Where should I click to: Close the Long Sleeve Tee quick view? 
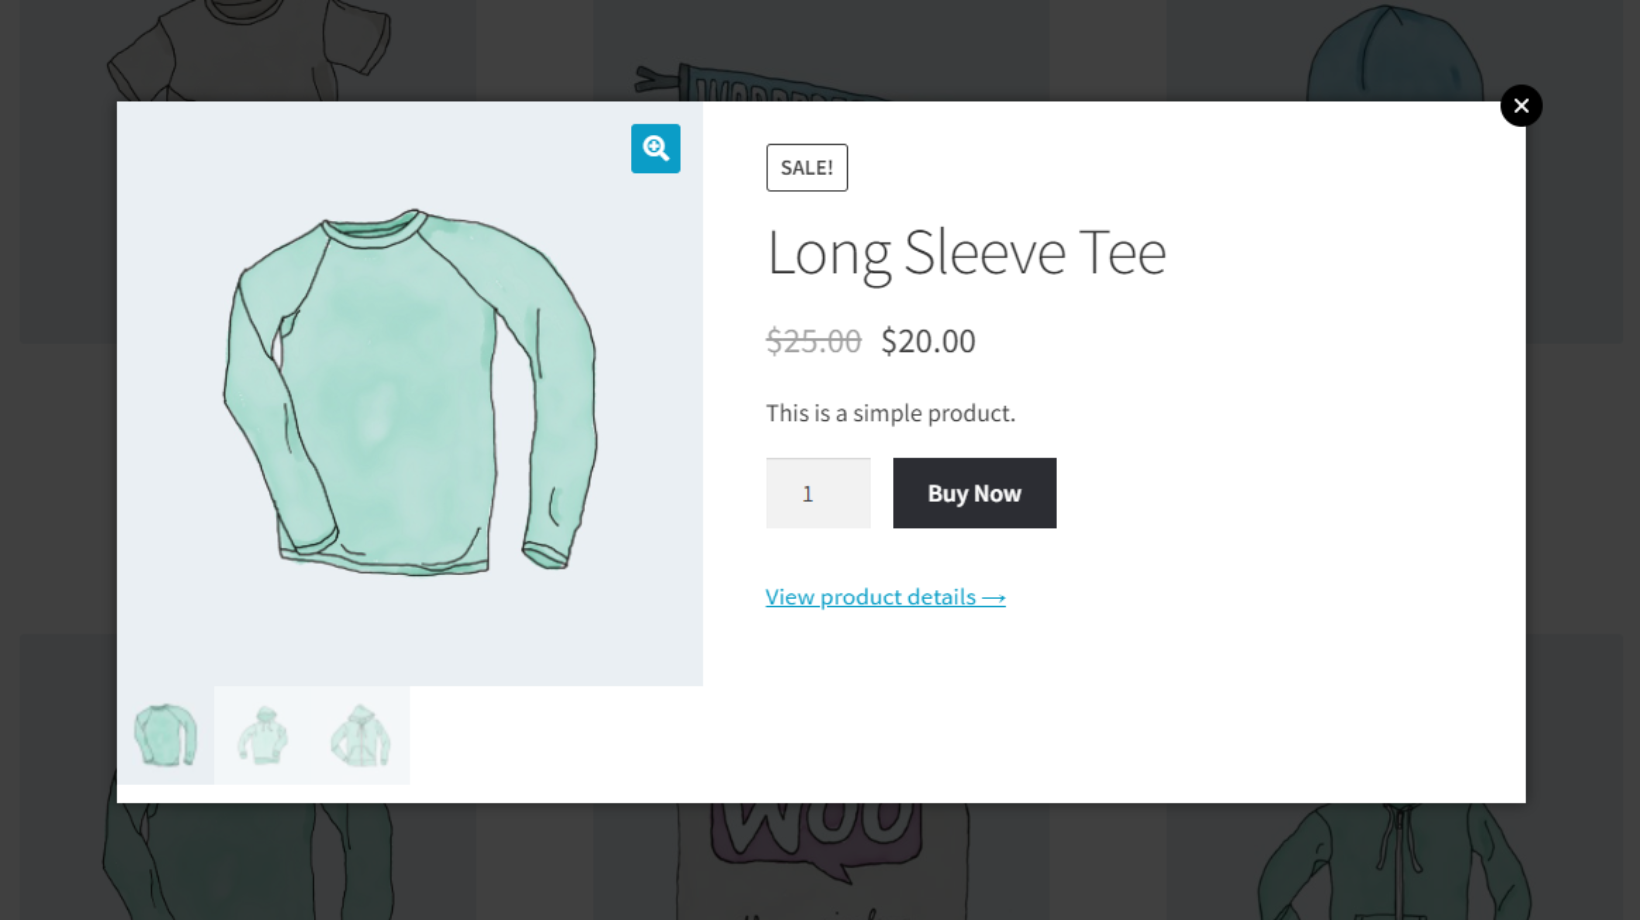[x=1521, y=105]
